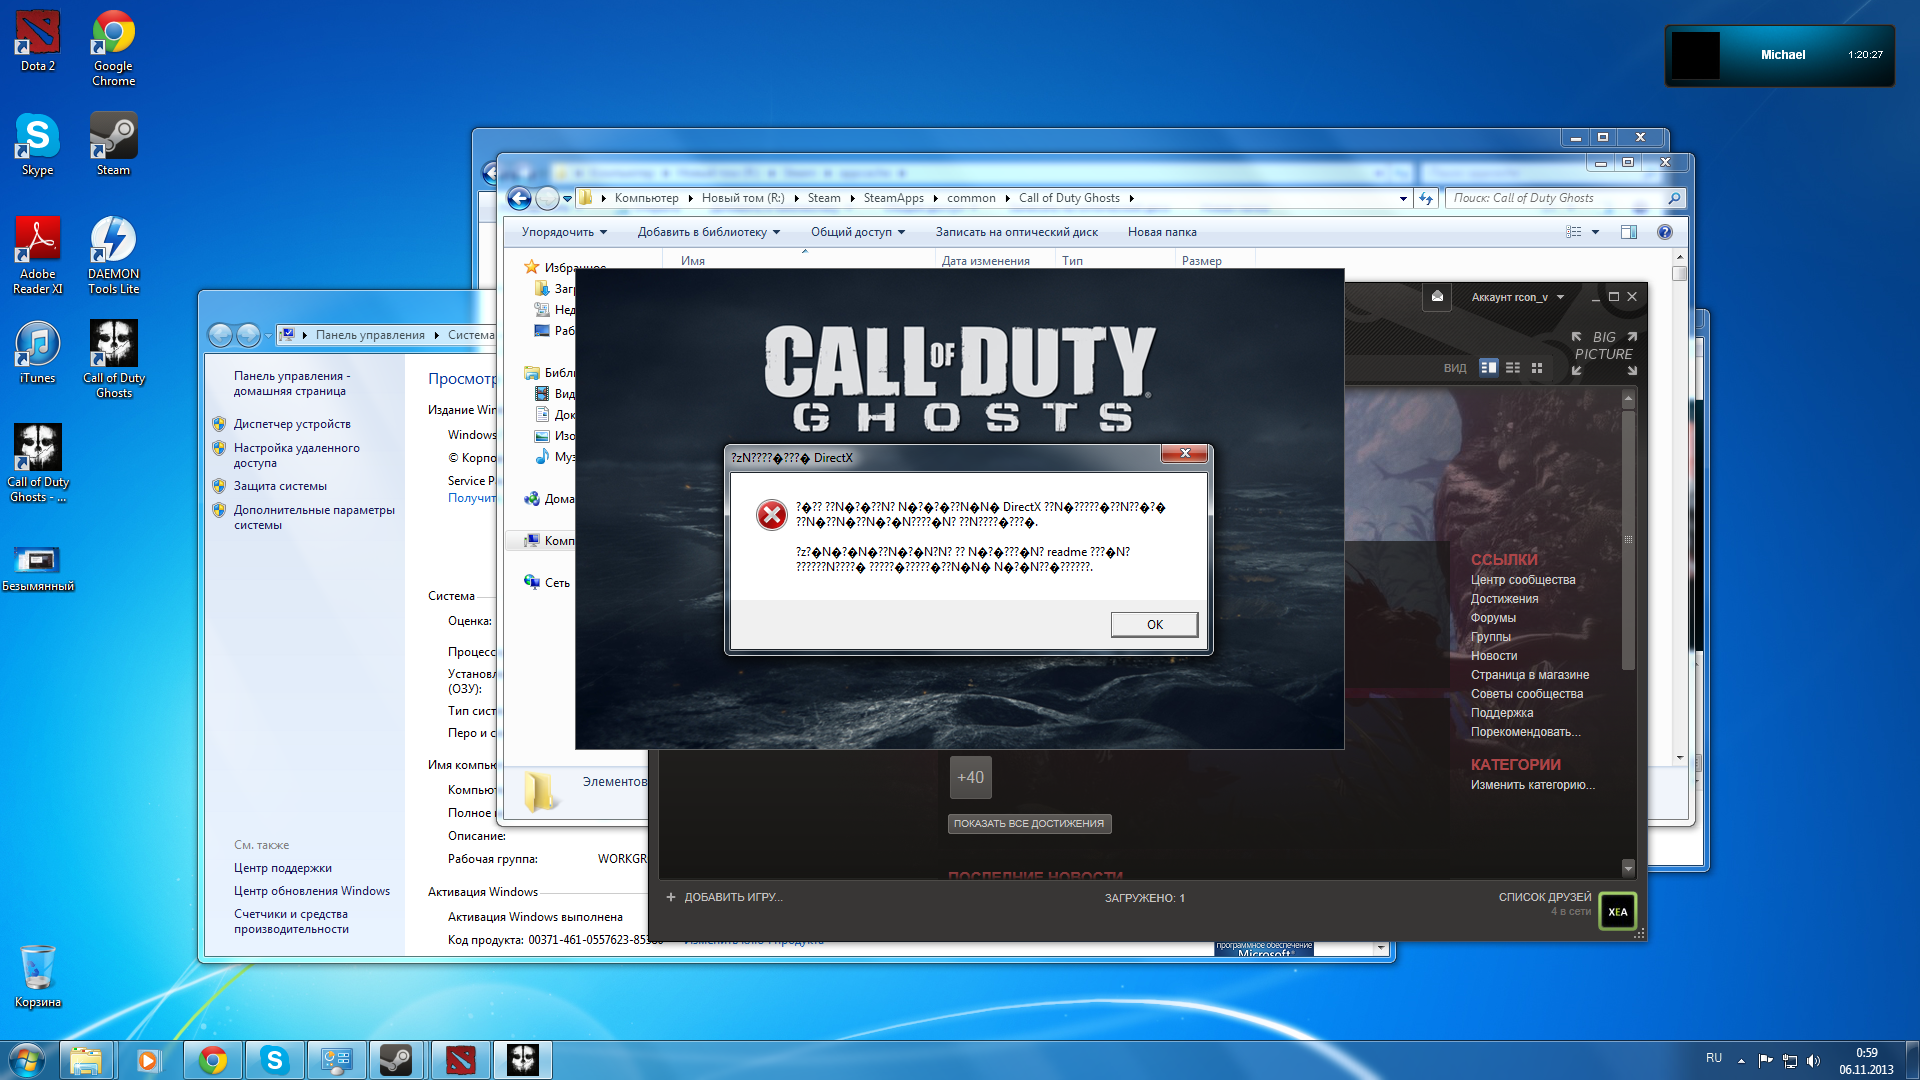
Task: Switch Steam library to grid view
Action: click(x=1537, y=368)
